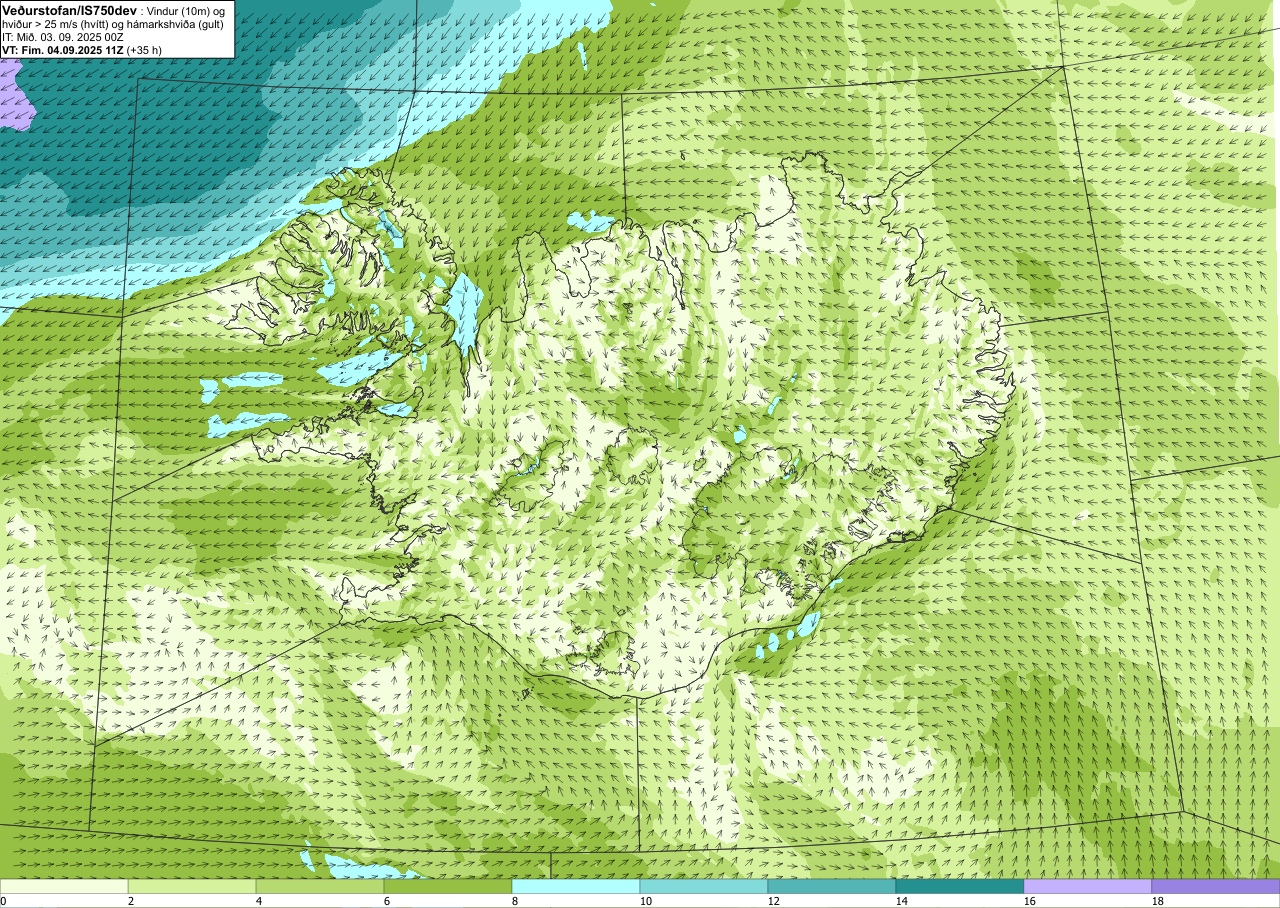Click the legend scale label "16"
Viewport: 1280px width, 908px height.
point(1030,901)
